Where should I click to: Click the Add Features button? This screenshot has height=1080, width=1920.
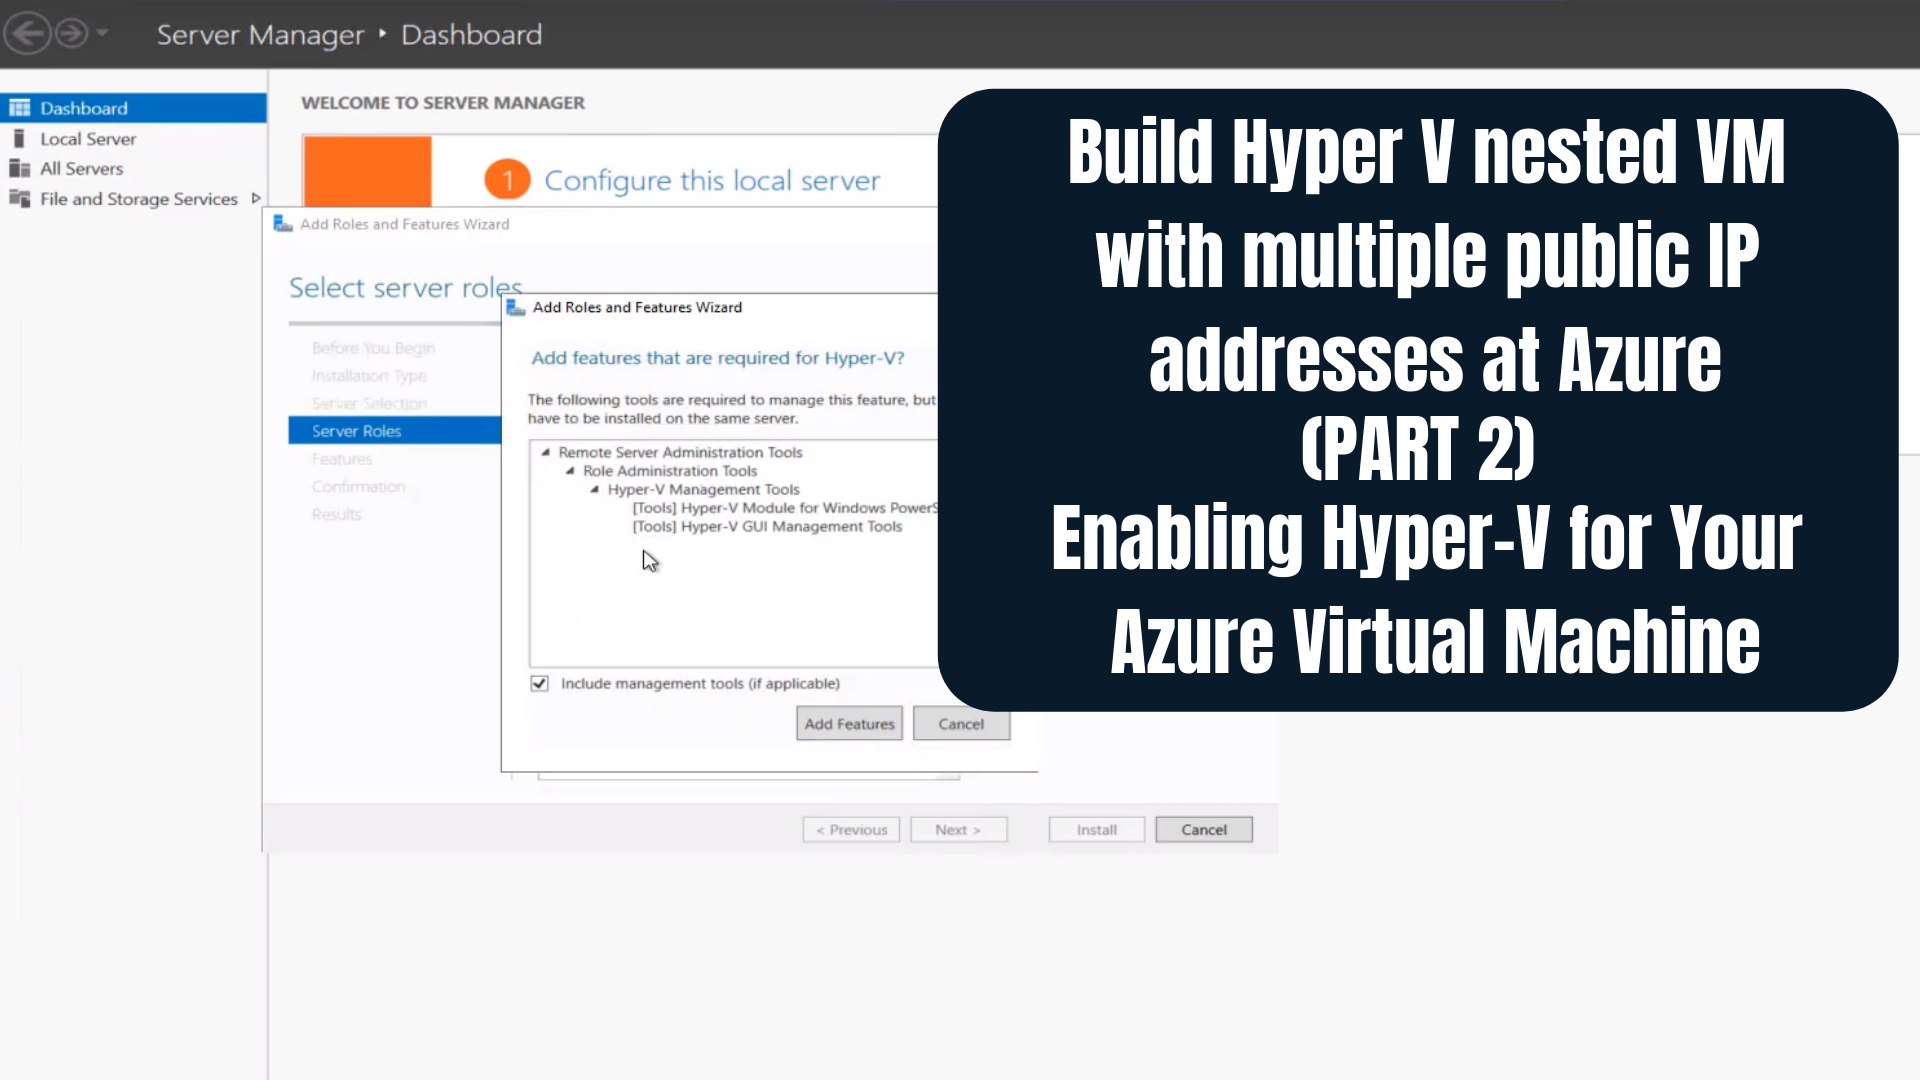point(849,723)
